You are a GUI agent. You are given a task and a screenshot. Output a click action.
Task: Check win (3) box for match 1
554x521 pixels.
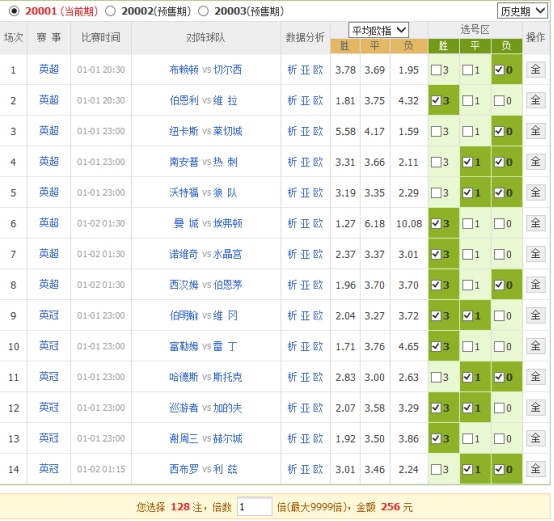[436, 70]
